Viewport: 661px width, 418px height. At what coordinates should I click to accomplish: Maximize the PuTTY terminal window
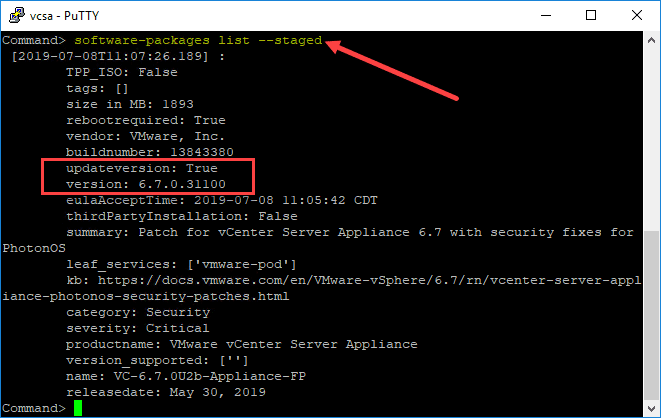pyautogui.click(x=591, y=15)
